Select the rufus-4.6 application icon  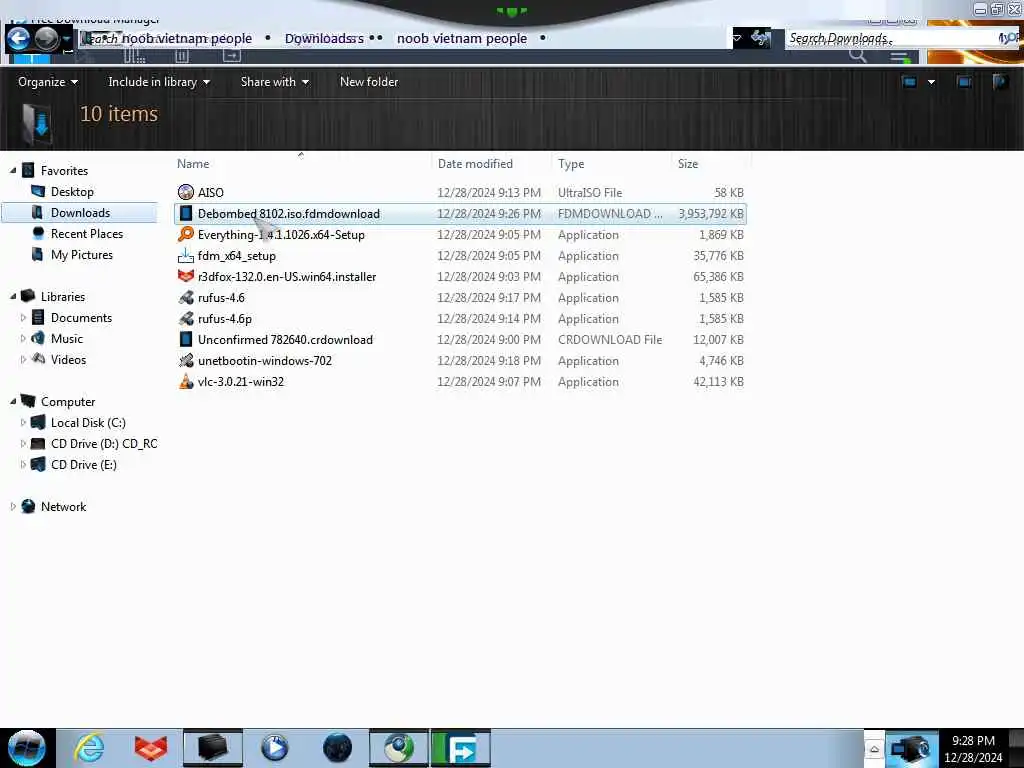pos(186,298)
